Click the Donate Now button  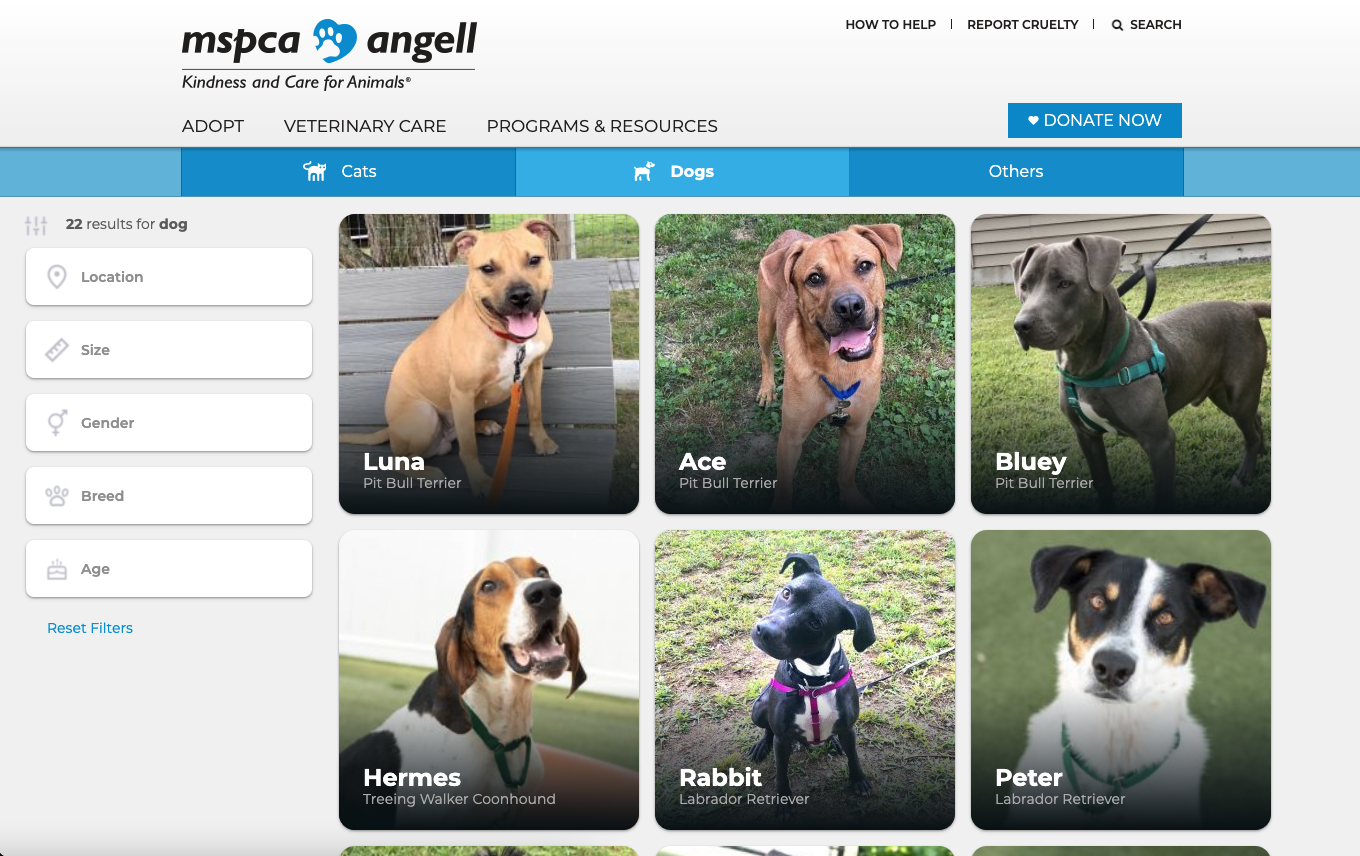tap(1095, 120)
